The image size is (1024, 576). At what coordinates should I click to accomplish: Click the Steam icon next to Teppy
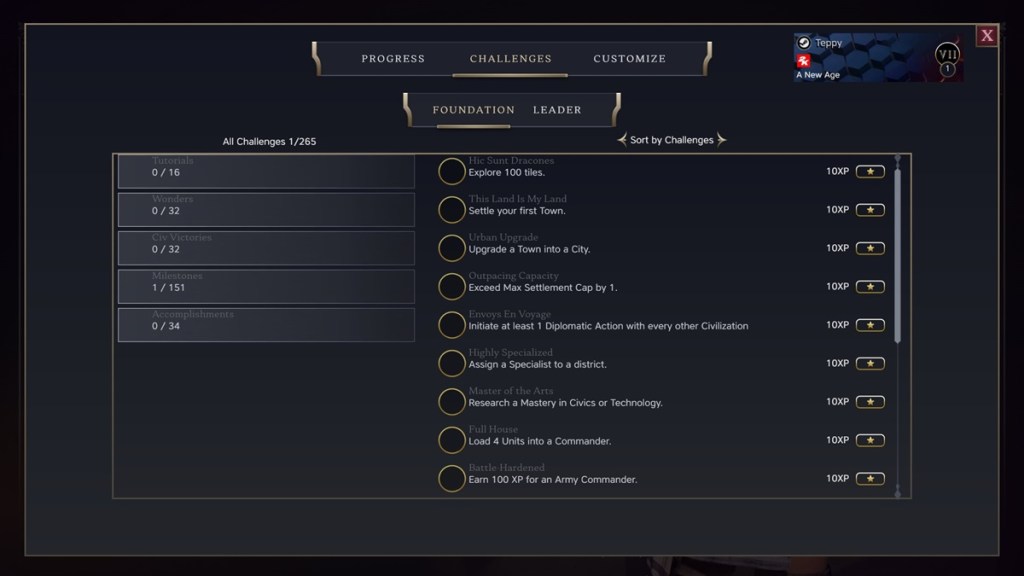(806, 43)
